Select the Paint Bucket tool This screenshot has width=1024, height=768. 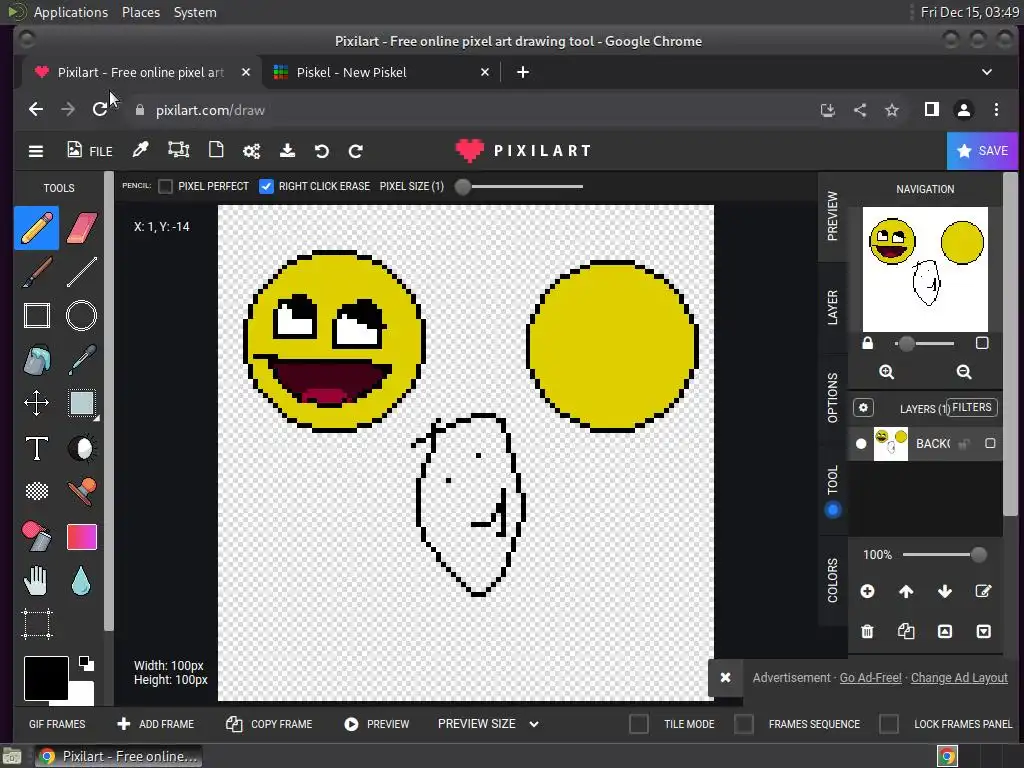pyautogui.click(x=37, y=360)
